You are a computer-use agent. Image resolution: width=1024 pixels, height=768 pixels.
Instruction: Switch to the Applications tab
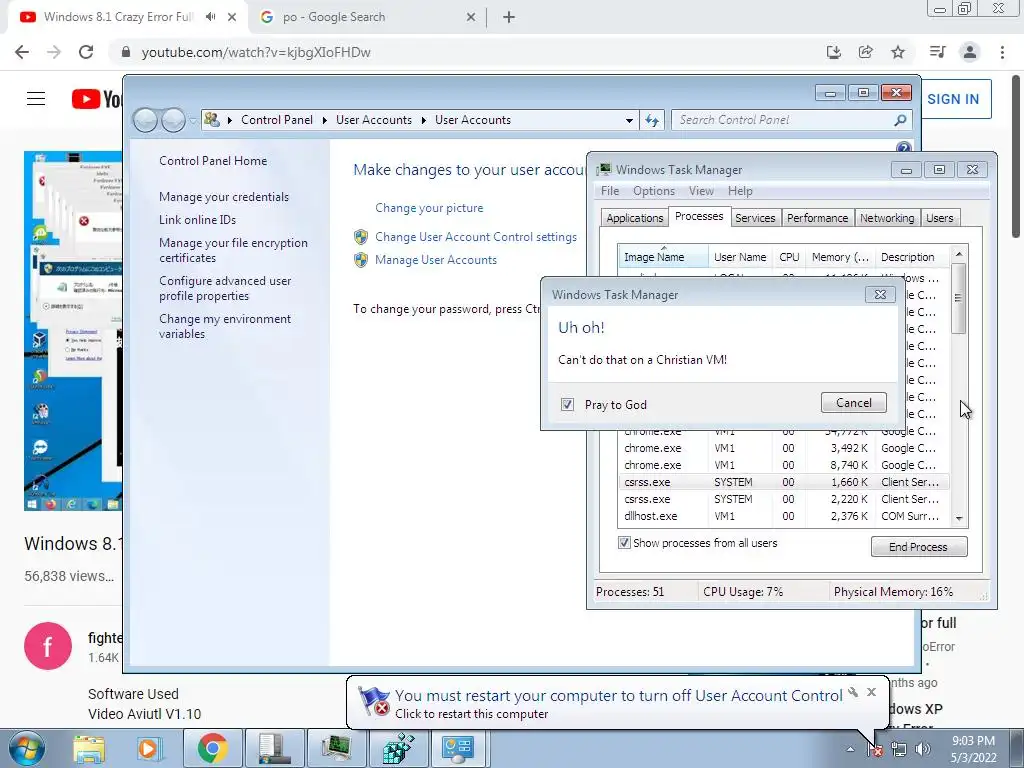pos(634,218)
